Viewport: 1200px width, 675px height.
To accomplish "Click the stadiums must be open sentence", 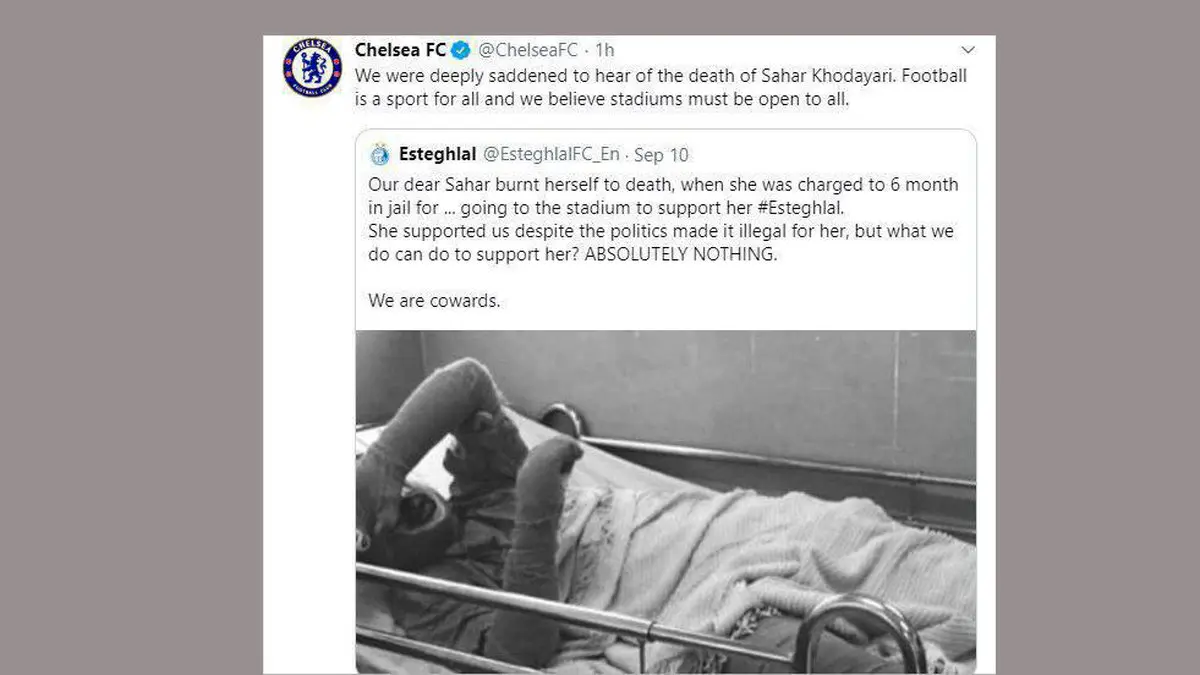I will point(704,100).
